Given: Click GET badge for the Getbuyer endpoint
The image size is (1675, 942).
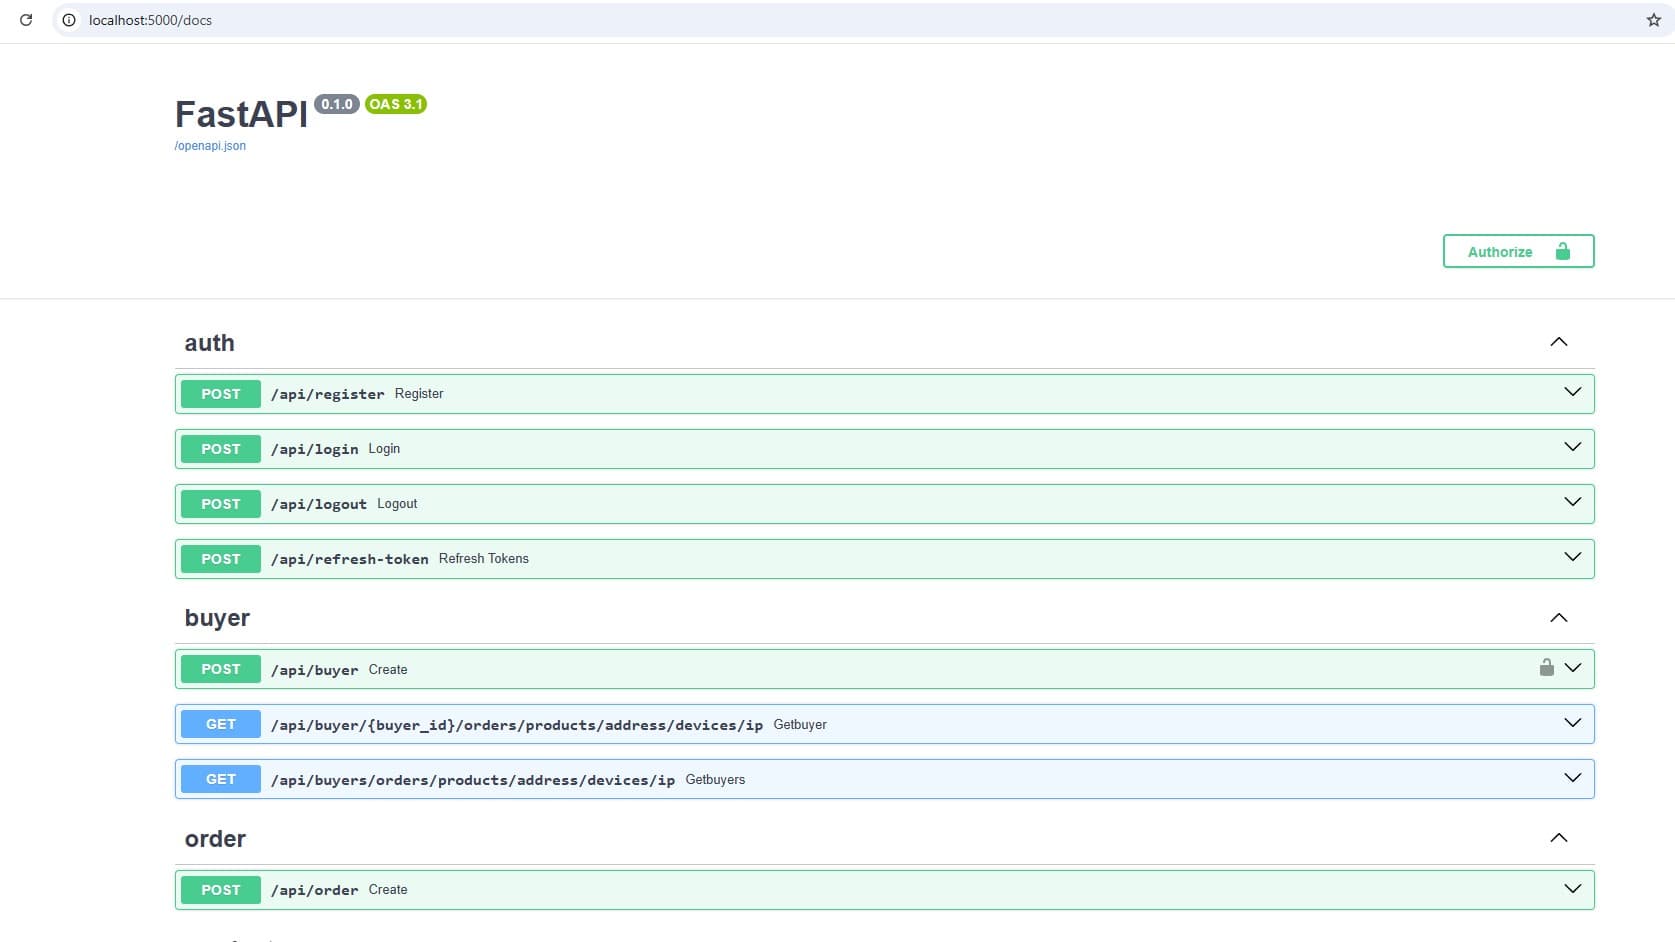Looking at the screenshot, I should (221, 724).
